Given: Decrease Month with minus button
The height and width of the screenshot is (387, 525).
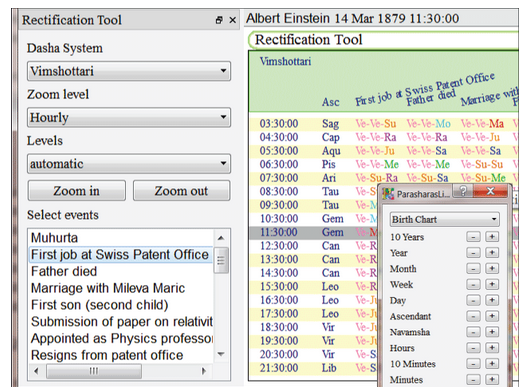Looking at the screenshot, I should [473, 269].
